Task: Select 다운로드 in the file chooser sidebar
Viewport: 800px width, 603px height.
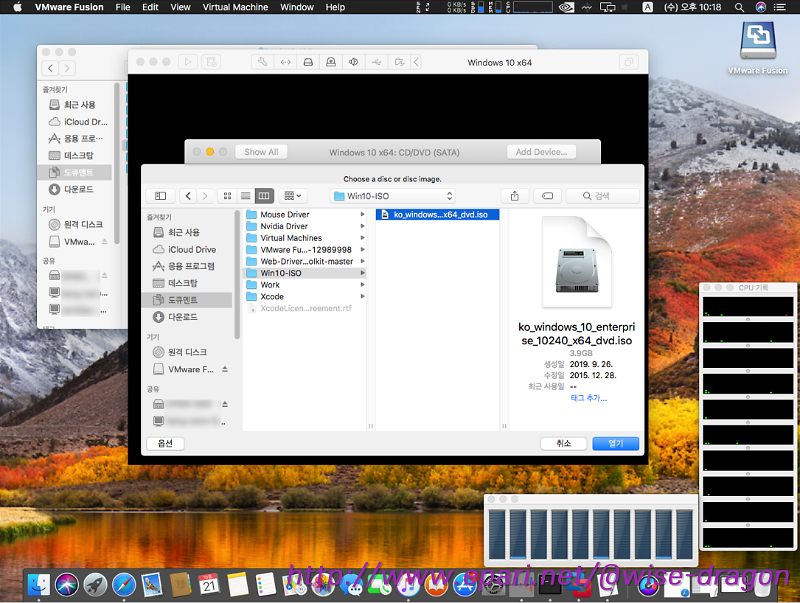Action: tap(187, 317)
